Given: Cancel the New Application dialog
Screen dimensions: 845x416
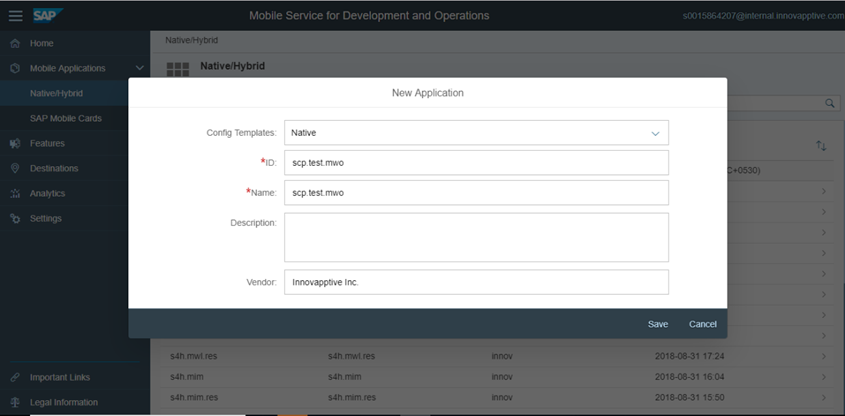Looking at the screenshot, I should tap(702, 324).
